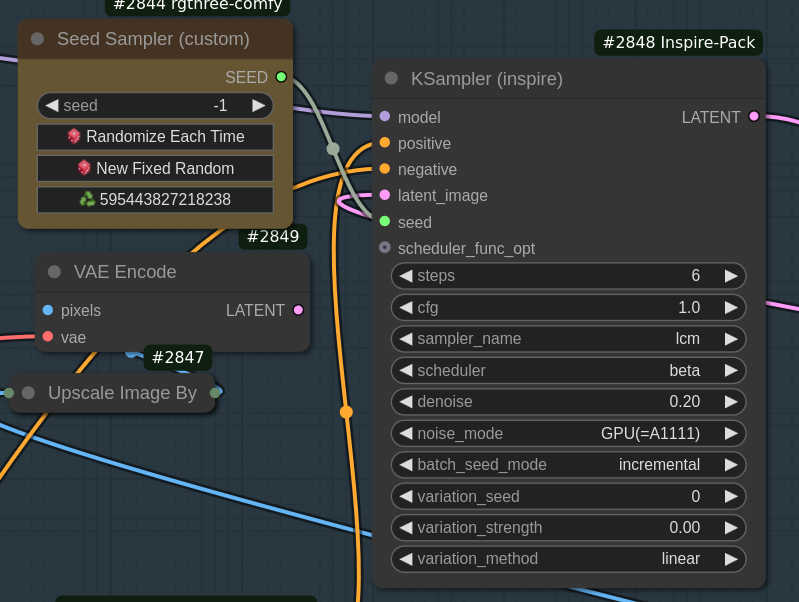Decrease the variation_strength value
799x602 pixels.
pyautogui.click(x=406, y=528)
